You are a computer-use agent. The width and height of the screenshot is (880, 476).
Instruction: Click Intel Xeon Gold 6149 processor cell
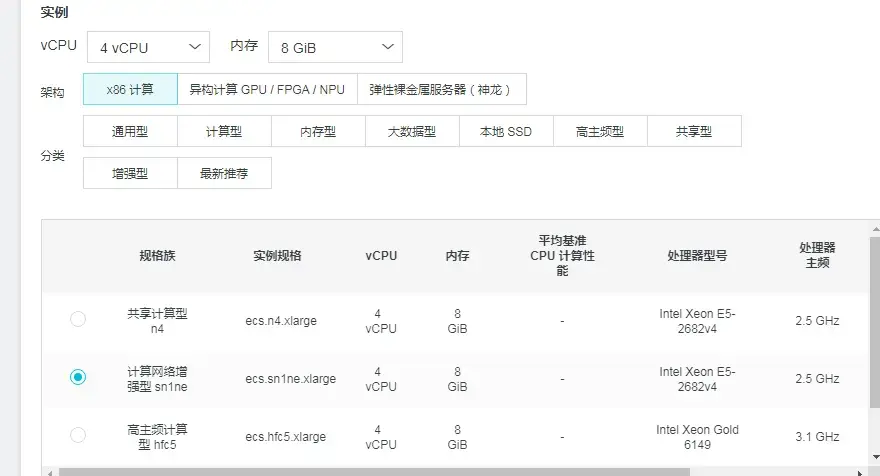(697, 437)
